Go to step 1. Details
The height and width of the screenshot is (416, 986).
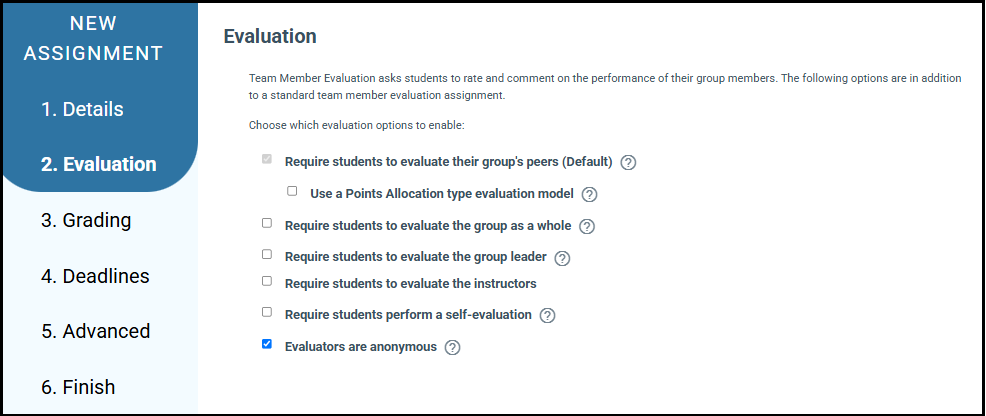[82, 109]
